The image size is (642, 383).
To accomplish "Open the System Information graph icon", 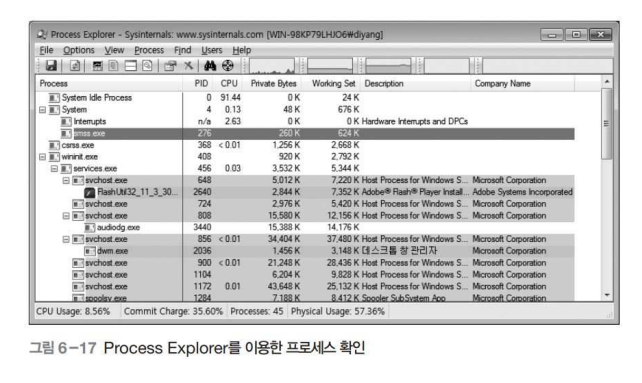I will pyautogui.click(x=97, y=66).
